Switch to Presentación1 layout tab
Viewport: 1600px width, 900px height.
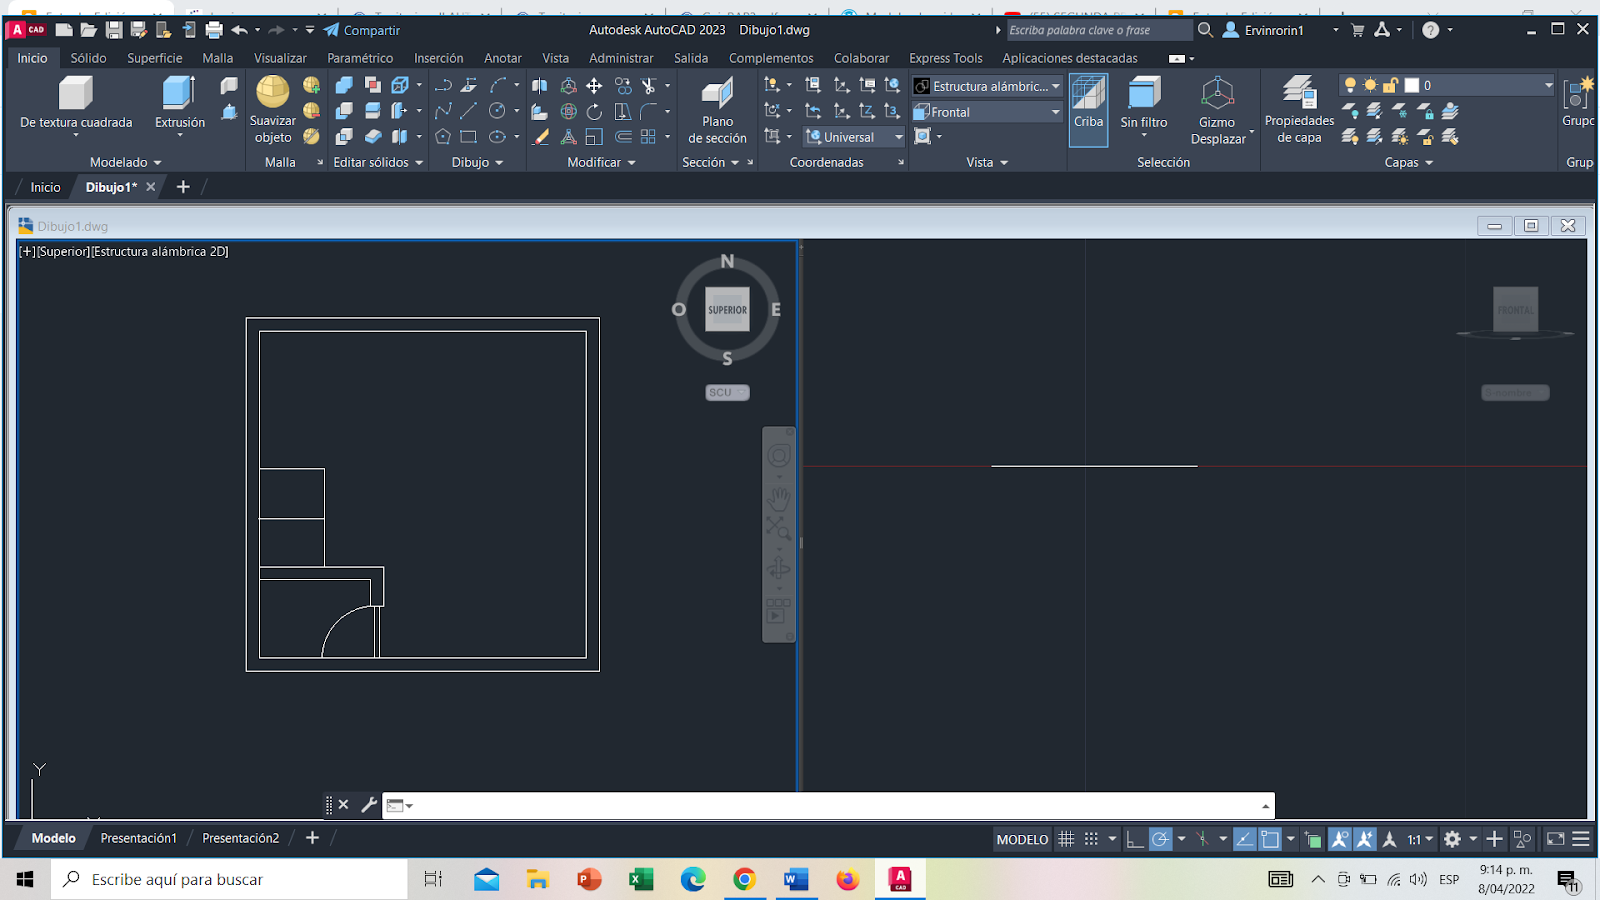click(x=138, y=838)
